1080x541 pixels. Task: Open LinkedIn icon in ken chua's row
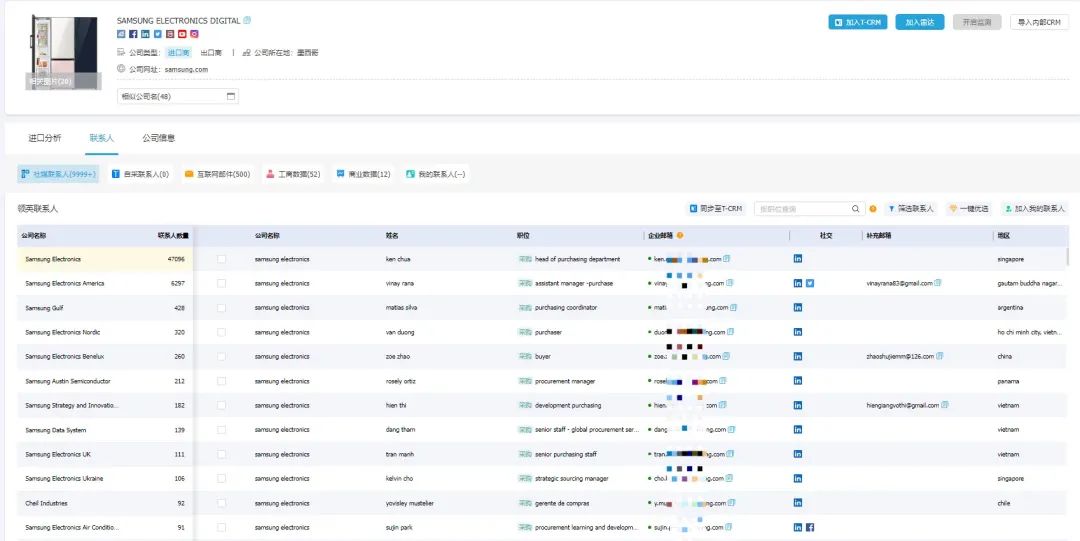797,259
